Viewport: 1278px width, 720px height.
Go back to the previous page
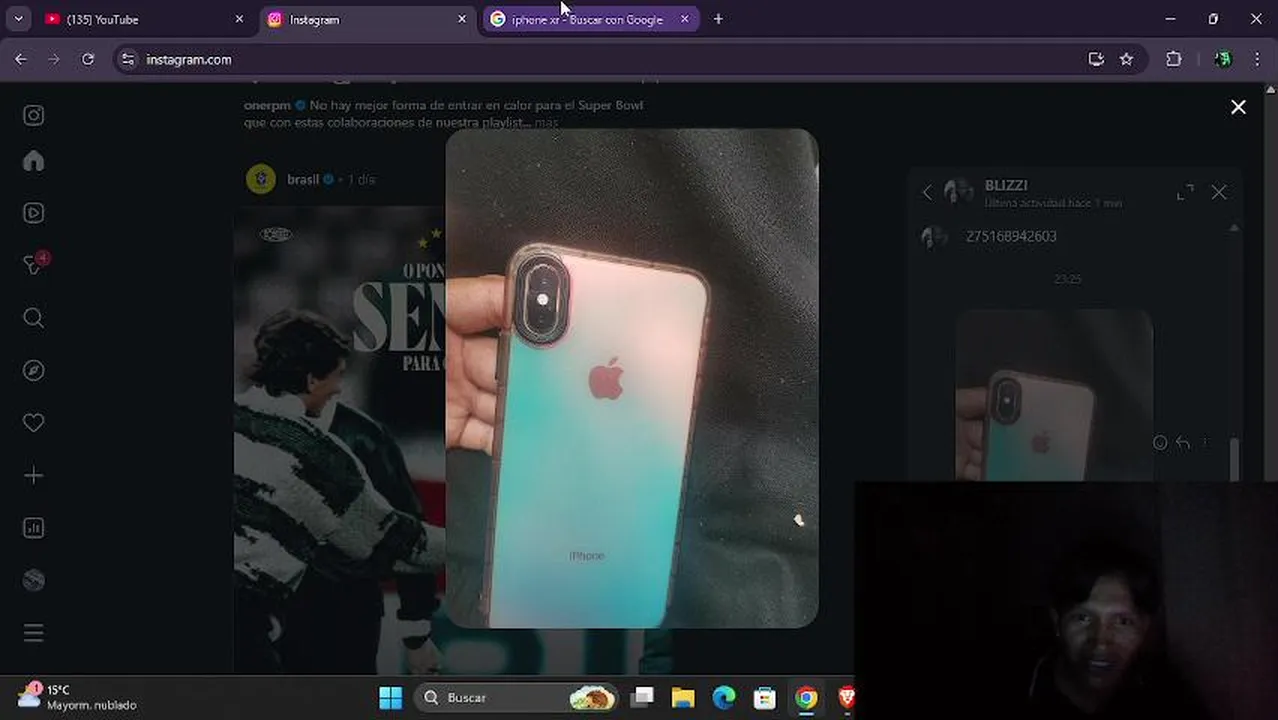click(x=21, y=59)
